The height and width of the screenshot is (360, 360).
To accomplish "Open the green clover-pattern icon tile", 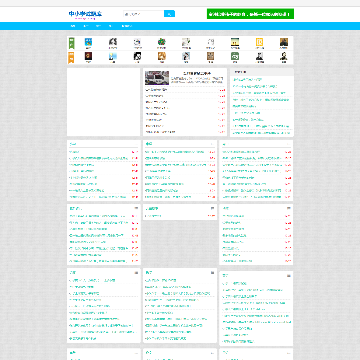I will point(162,42).
